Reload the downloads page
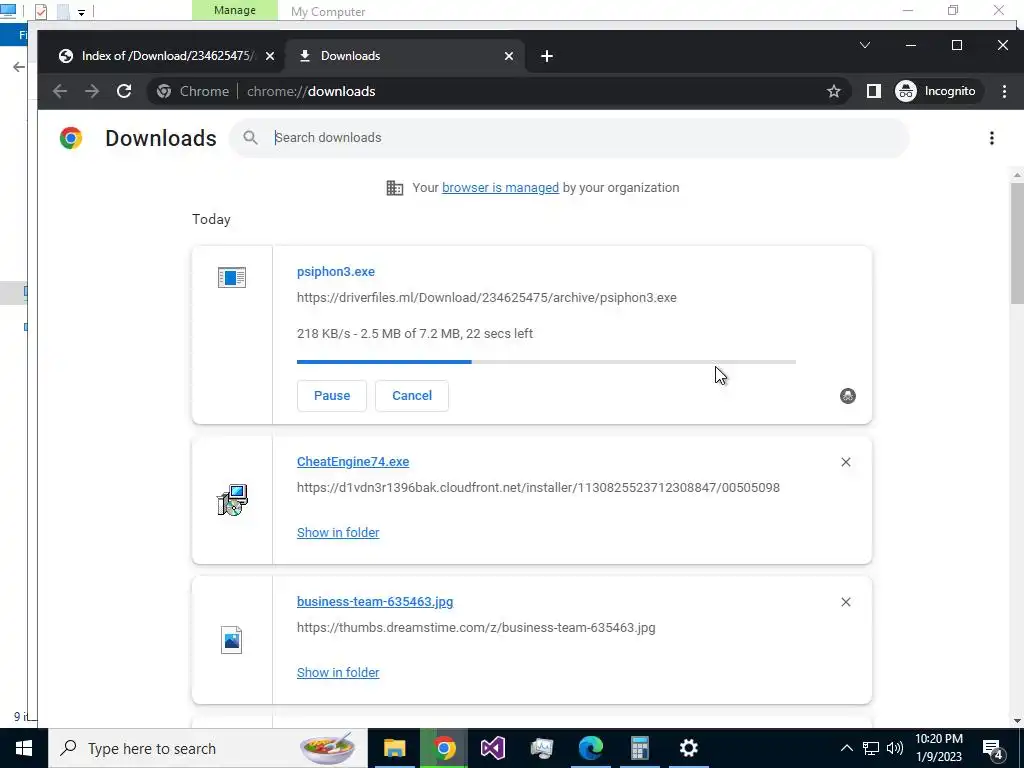Viewport: 1024px width, 768px height. pyautogui.click(x=124, y=91)
